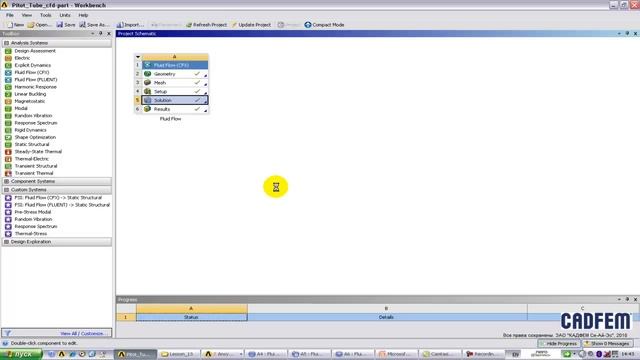Image resolution: width=640 pixels, height=360 pixels.
Task: Click the Import toolbar button
Action: pyautogui.click(x=130, y=25)
